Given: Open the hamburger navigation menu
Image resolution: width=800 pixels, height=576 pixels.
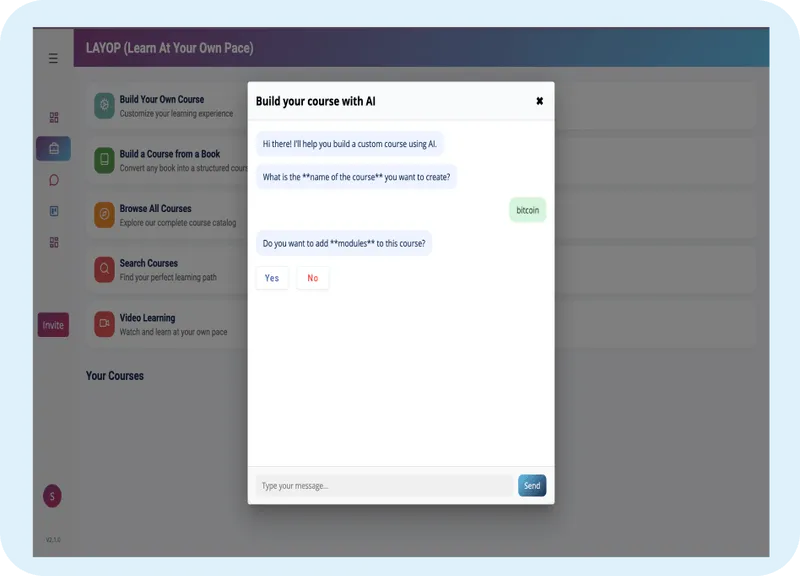Looking at the screenshot, I should click(53, 59).
